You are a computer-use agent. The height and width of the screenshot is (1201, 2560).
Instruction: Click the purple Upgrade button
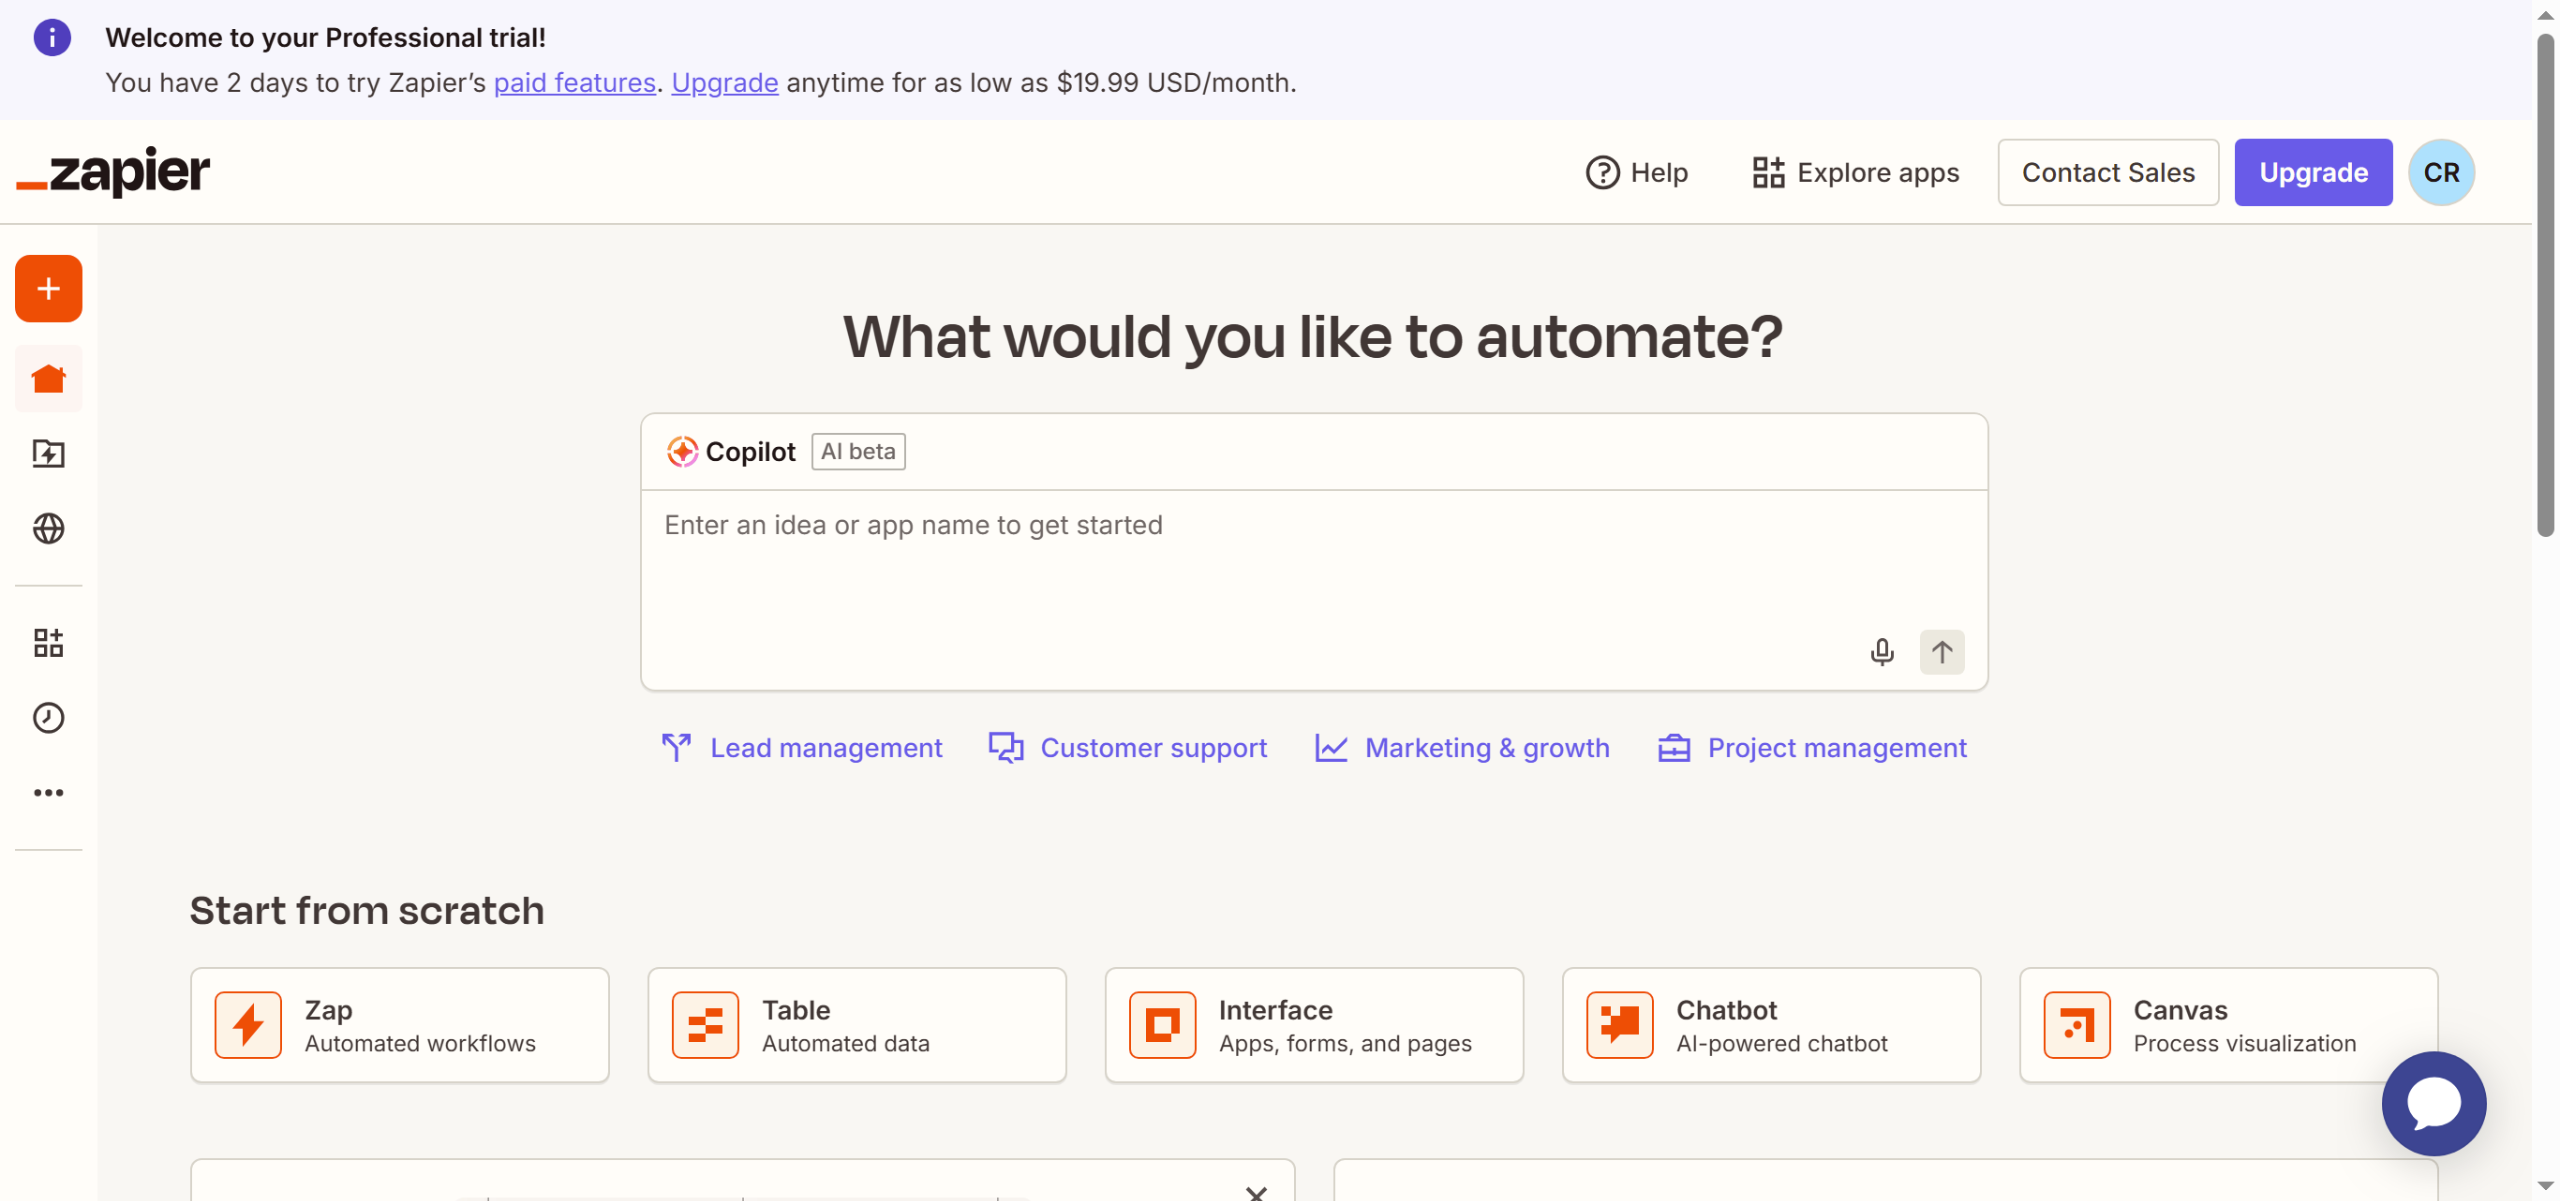2313,173
